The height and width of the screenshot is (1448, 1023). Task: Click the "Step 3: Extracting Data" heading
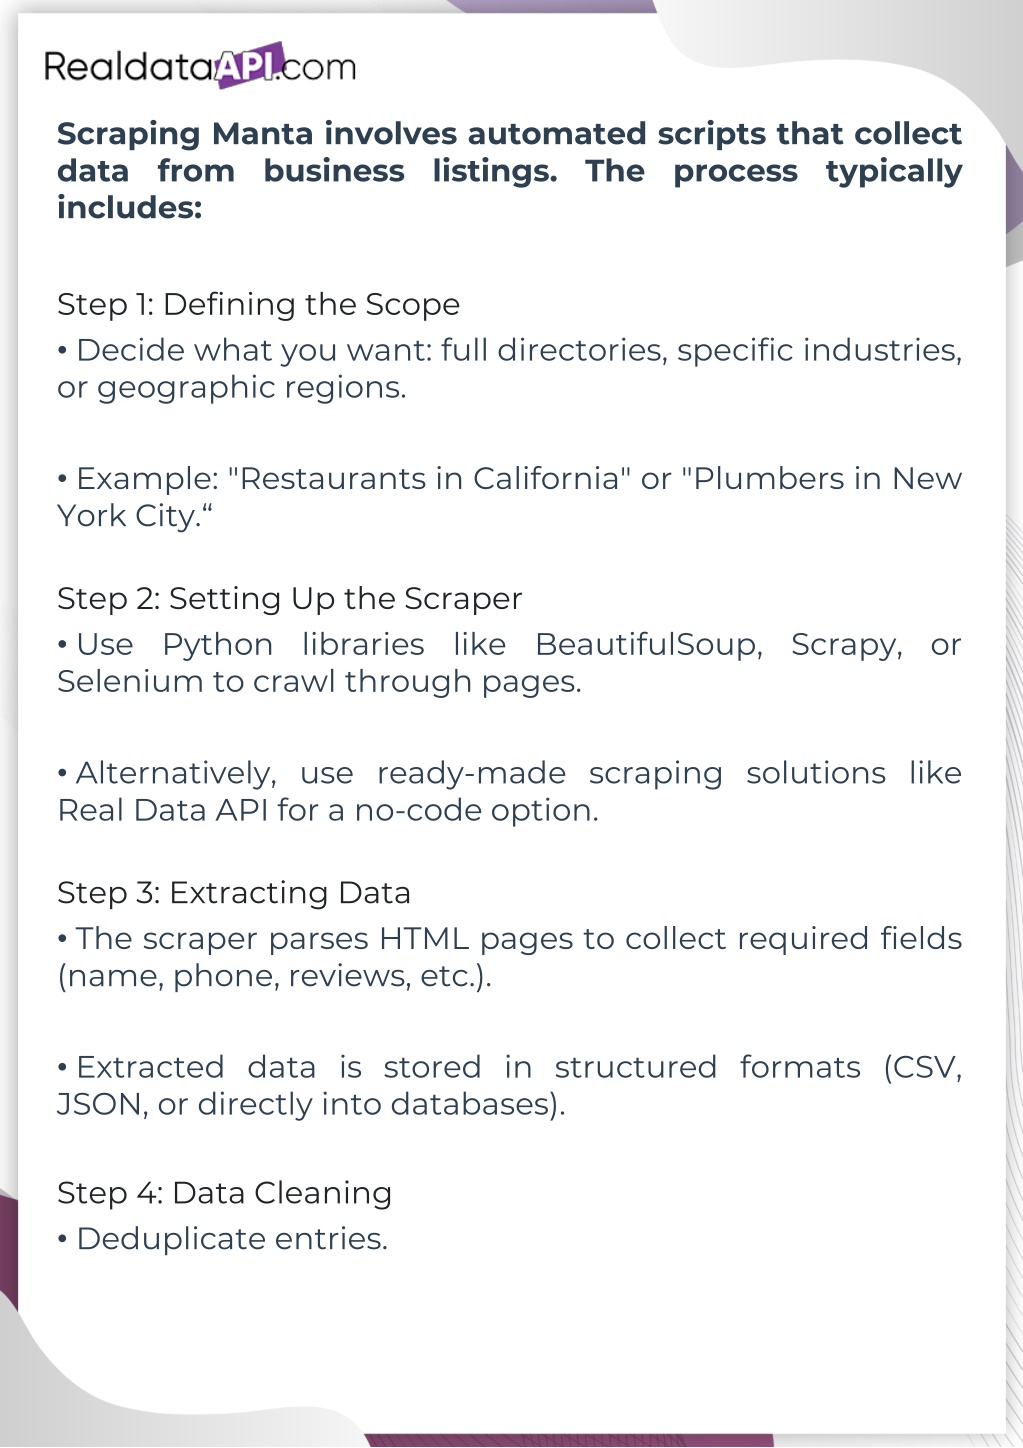pos(234,892)
